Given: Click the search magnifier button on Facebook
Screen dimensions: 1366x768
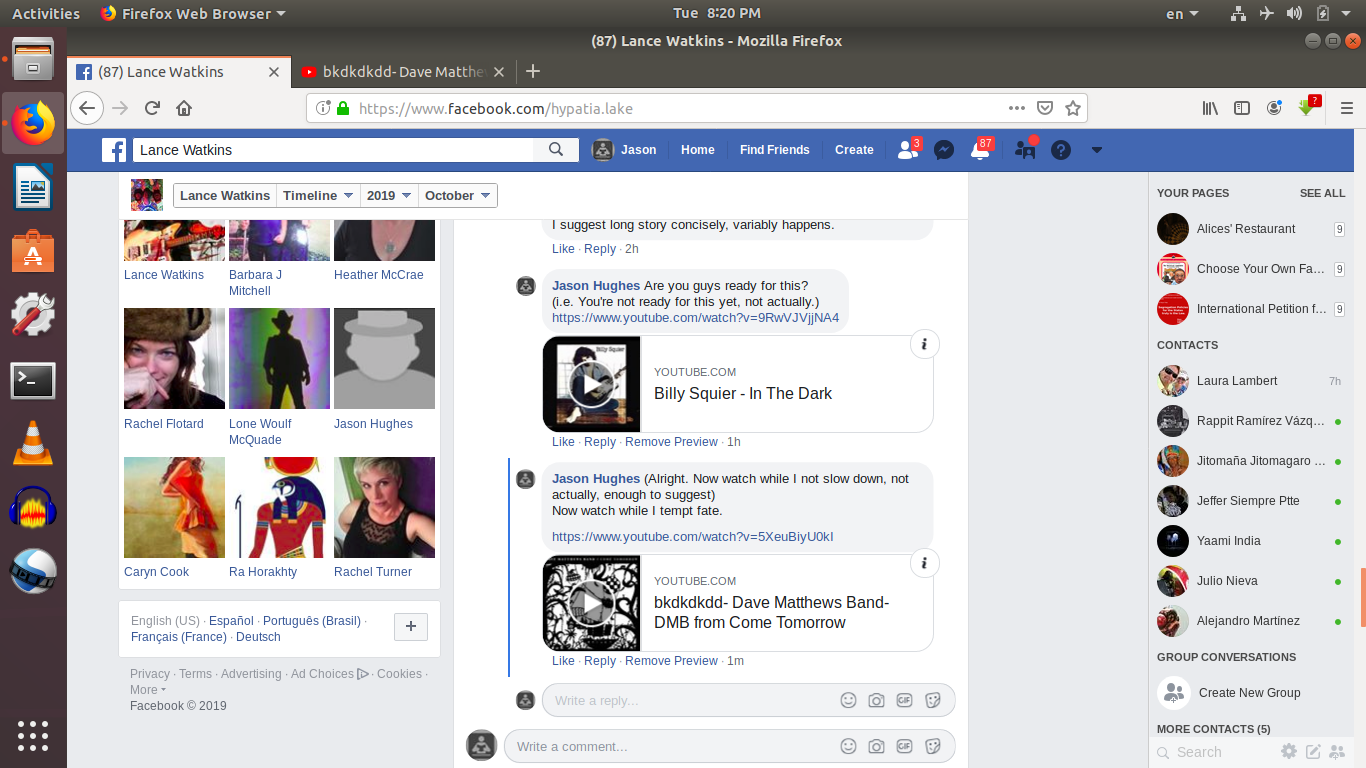Looking at the screenshot, I should point(556,150).
